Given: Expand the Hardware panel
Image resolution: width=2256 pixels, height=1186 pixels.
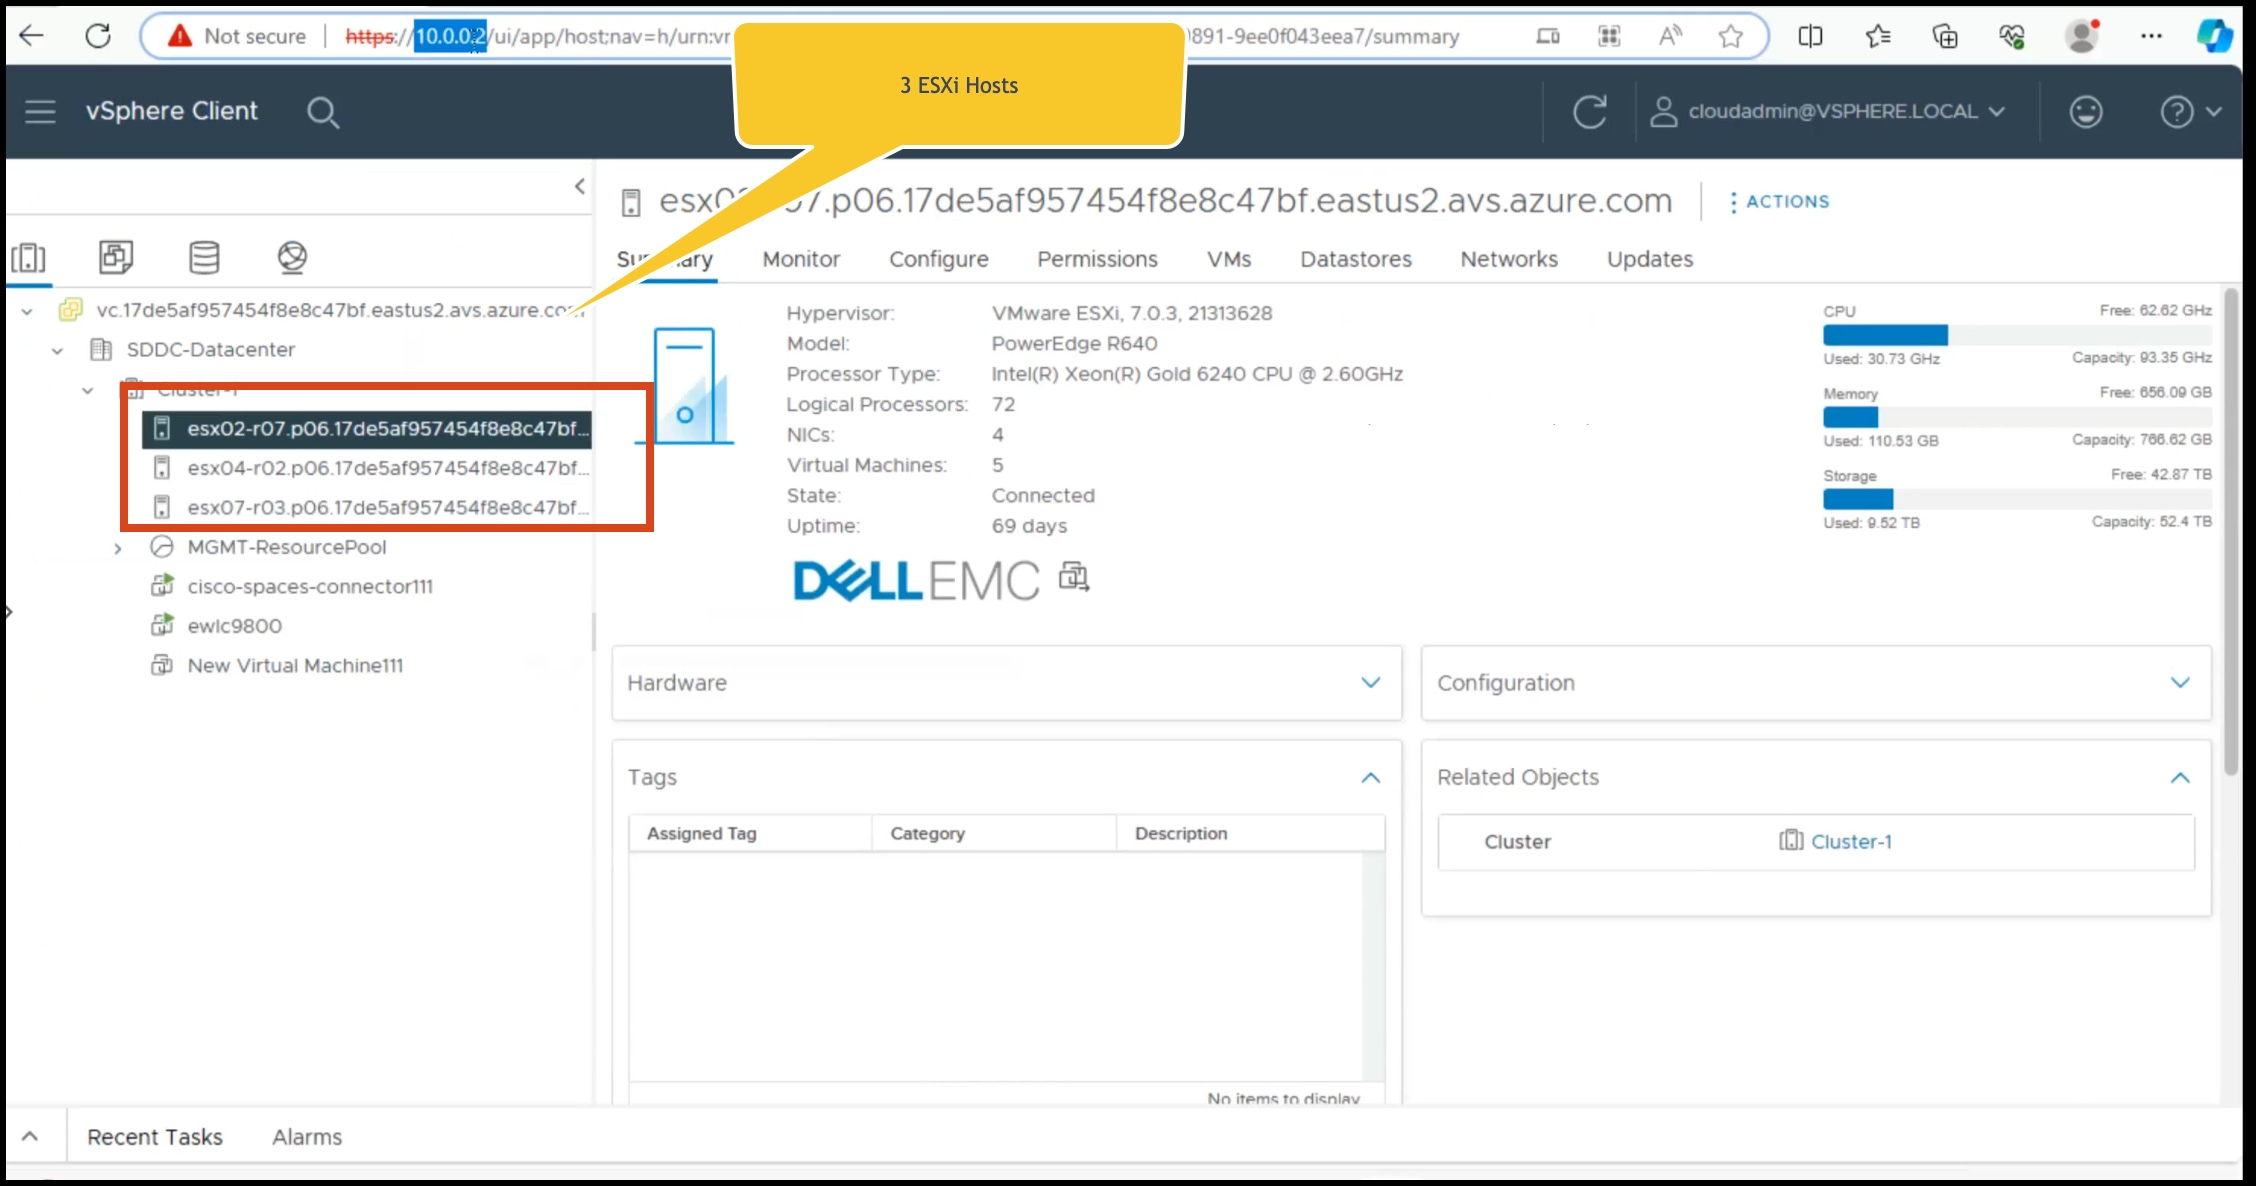Looking at the screenshot, I should [x=1370, y=683].
